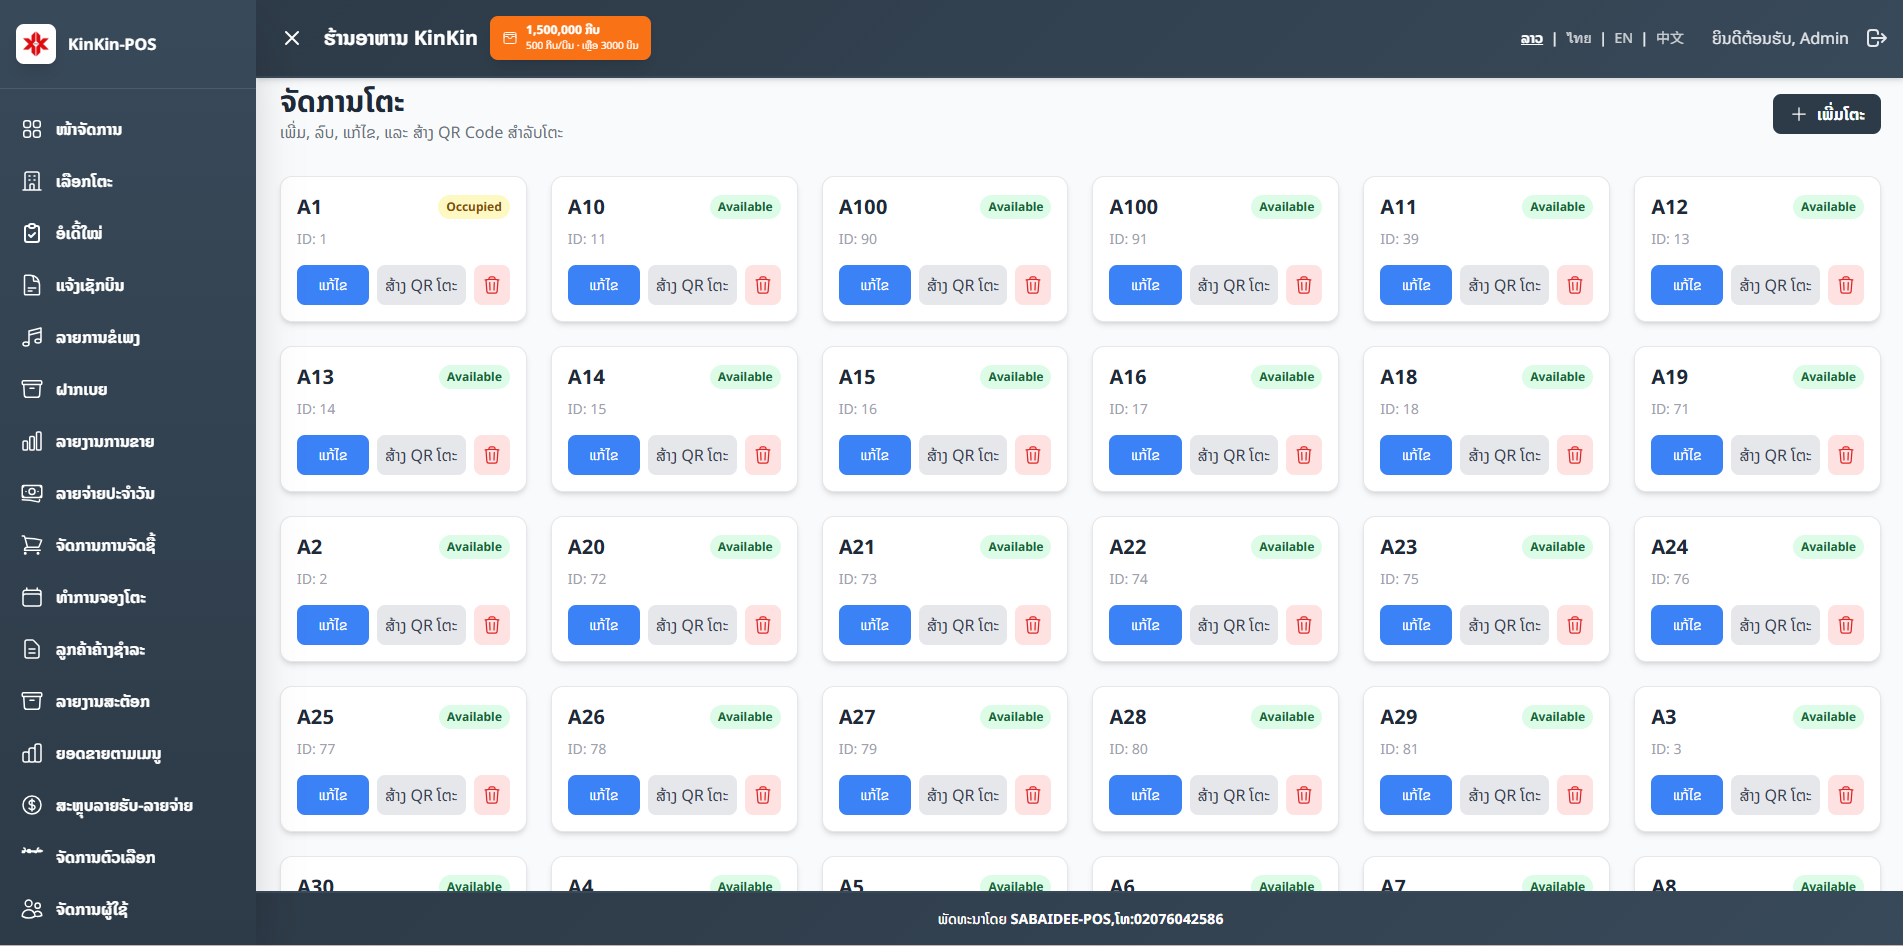Open the sales report bar chart menu
This screenshot has width=1903, height=946.
click(x=104, y=441)
